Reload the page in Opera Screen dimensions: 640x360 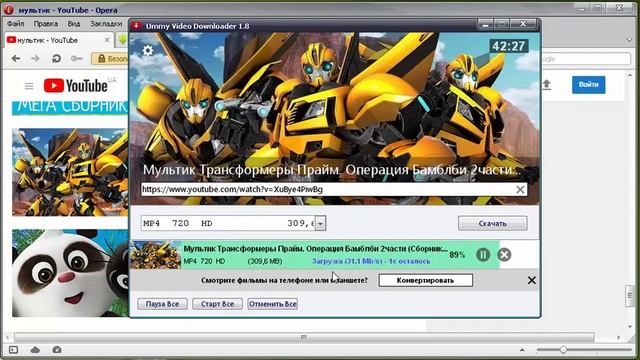click(56, 59)
